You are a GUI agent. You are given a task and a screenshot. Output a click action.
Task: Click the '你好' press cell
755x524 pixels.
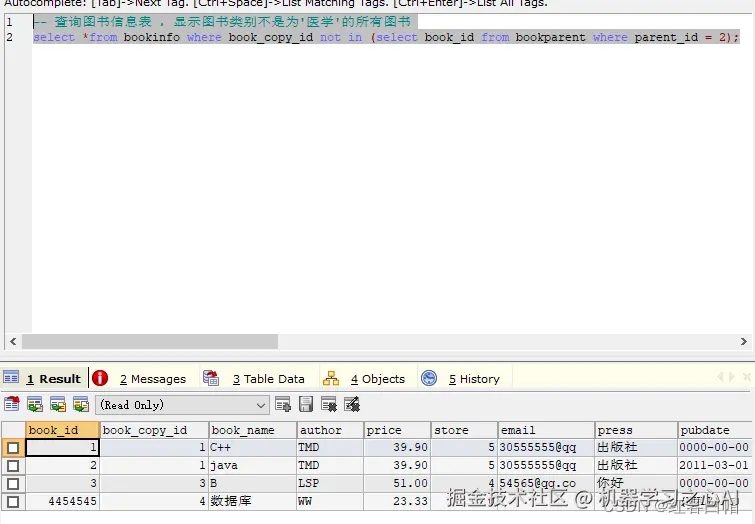tap(636, 483)
